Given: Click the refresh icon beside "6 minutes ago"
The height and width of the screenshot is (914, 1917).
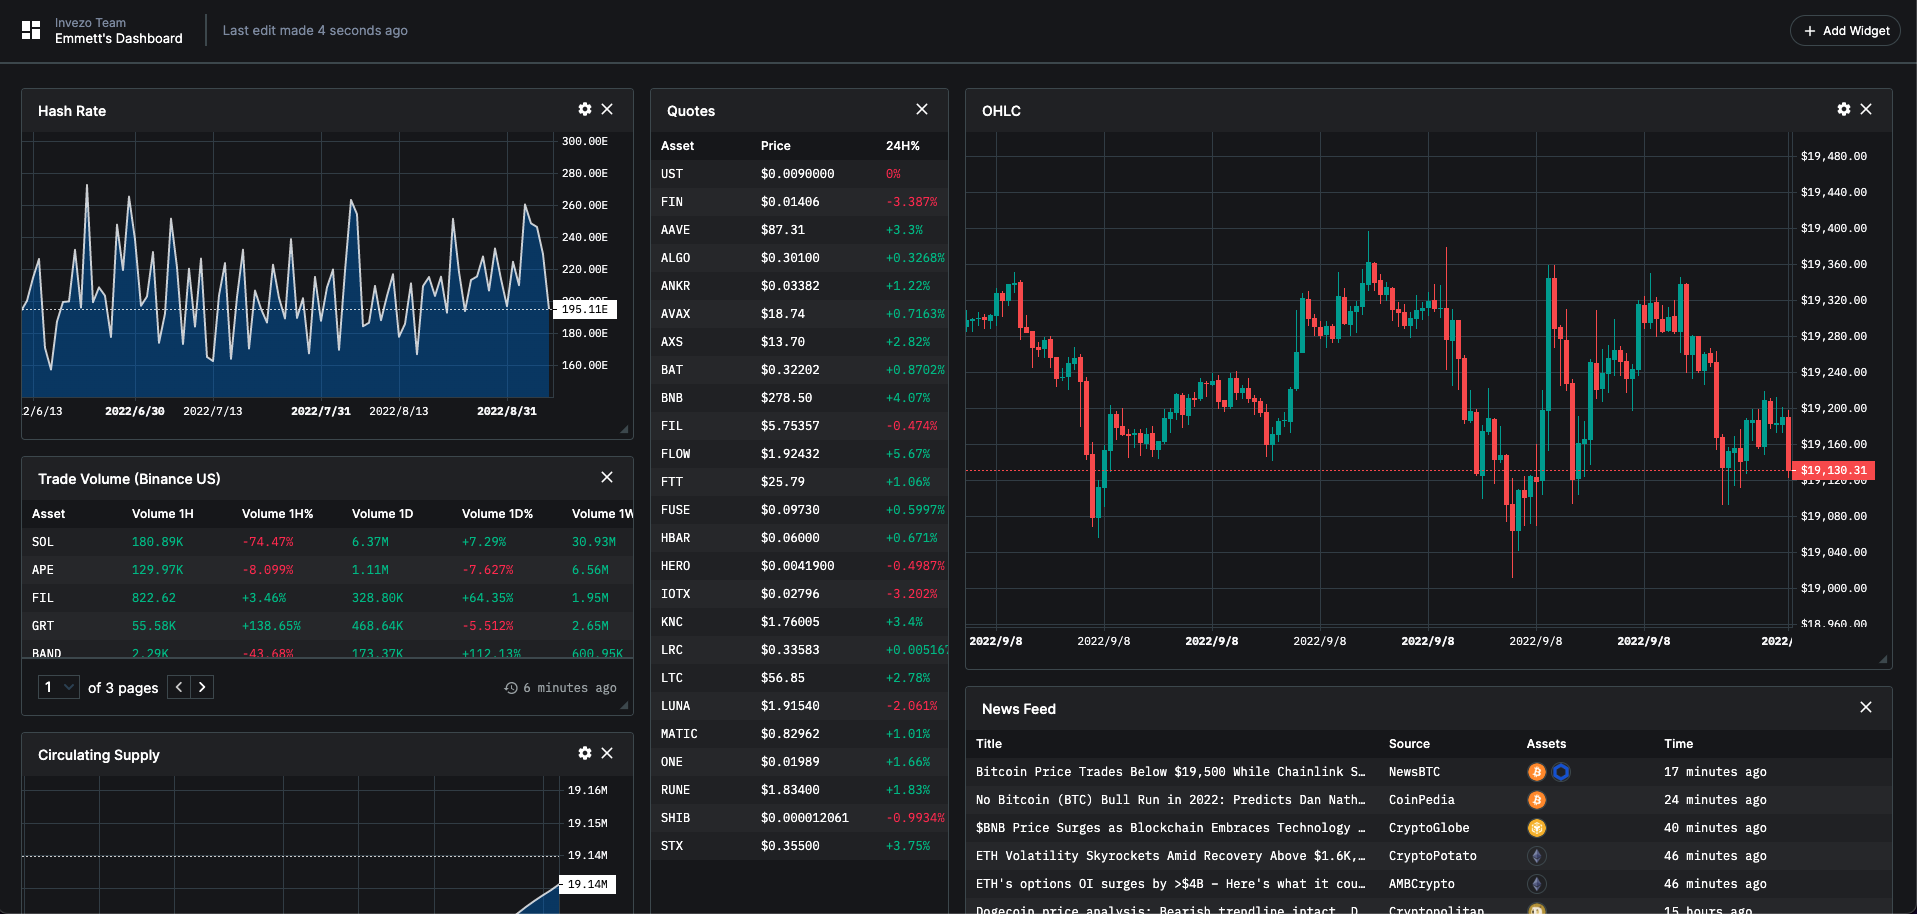Looking at the screenshot, I should pos(511,687).
